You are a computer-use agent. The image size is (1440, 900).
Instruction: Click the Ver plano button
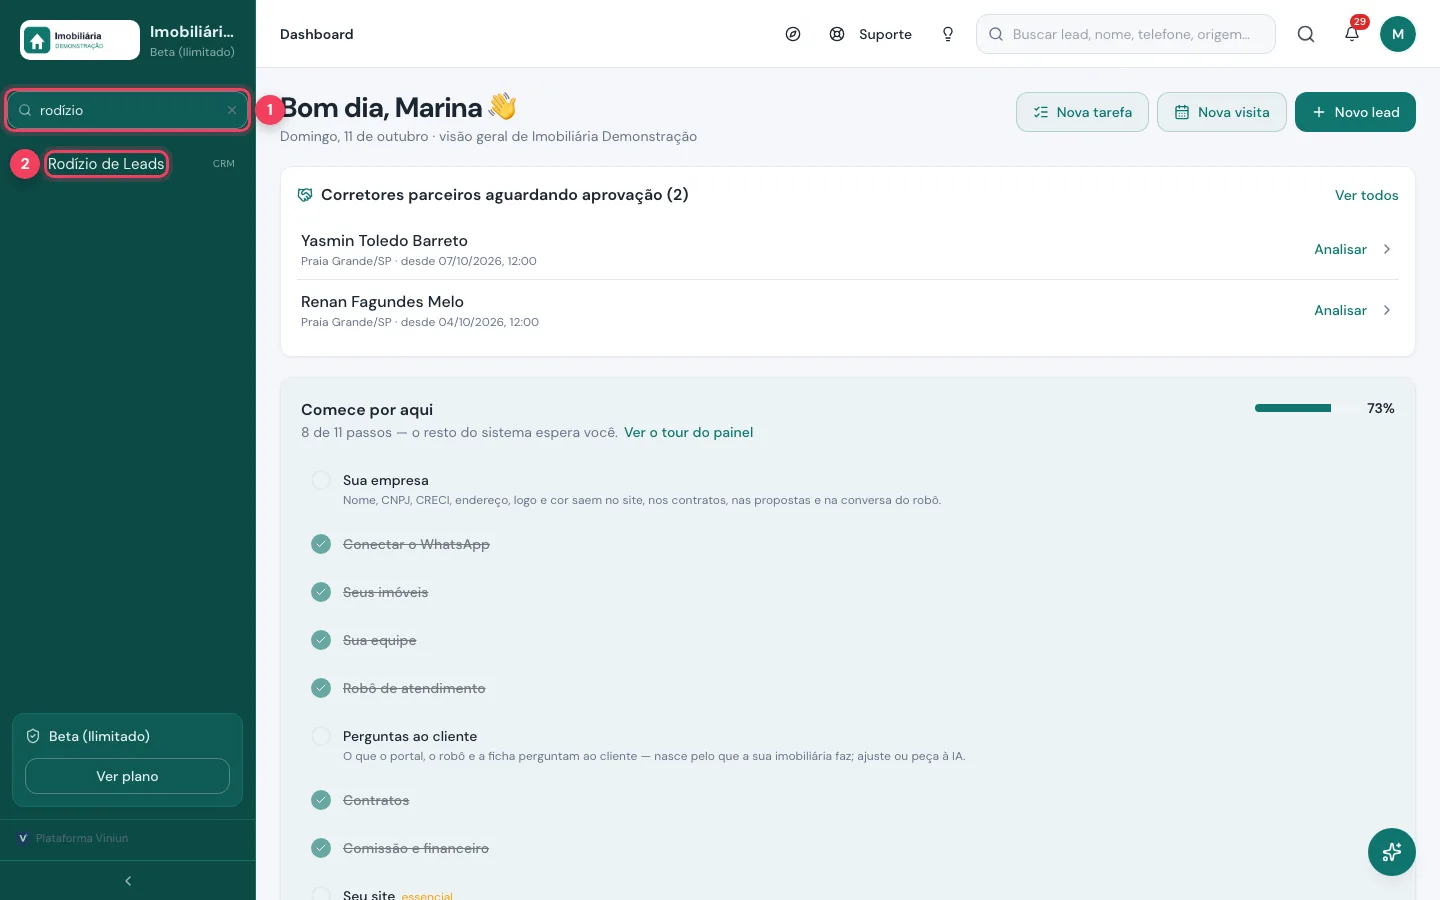click(x=127, y=776)
